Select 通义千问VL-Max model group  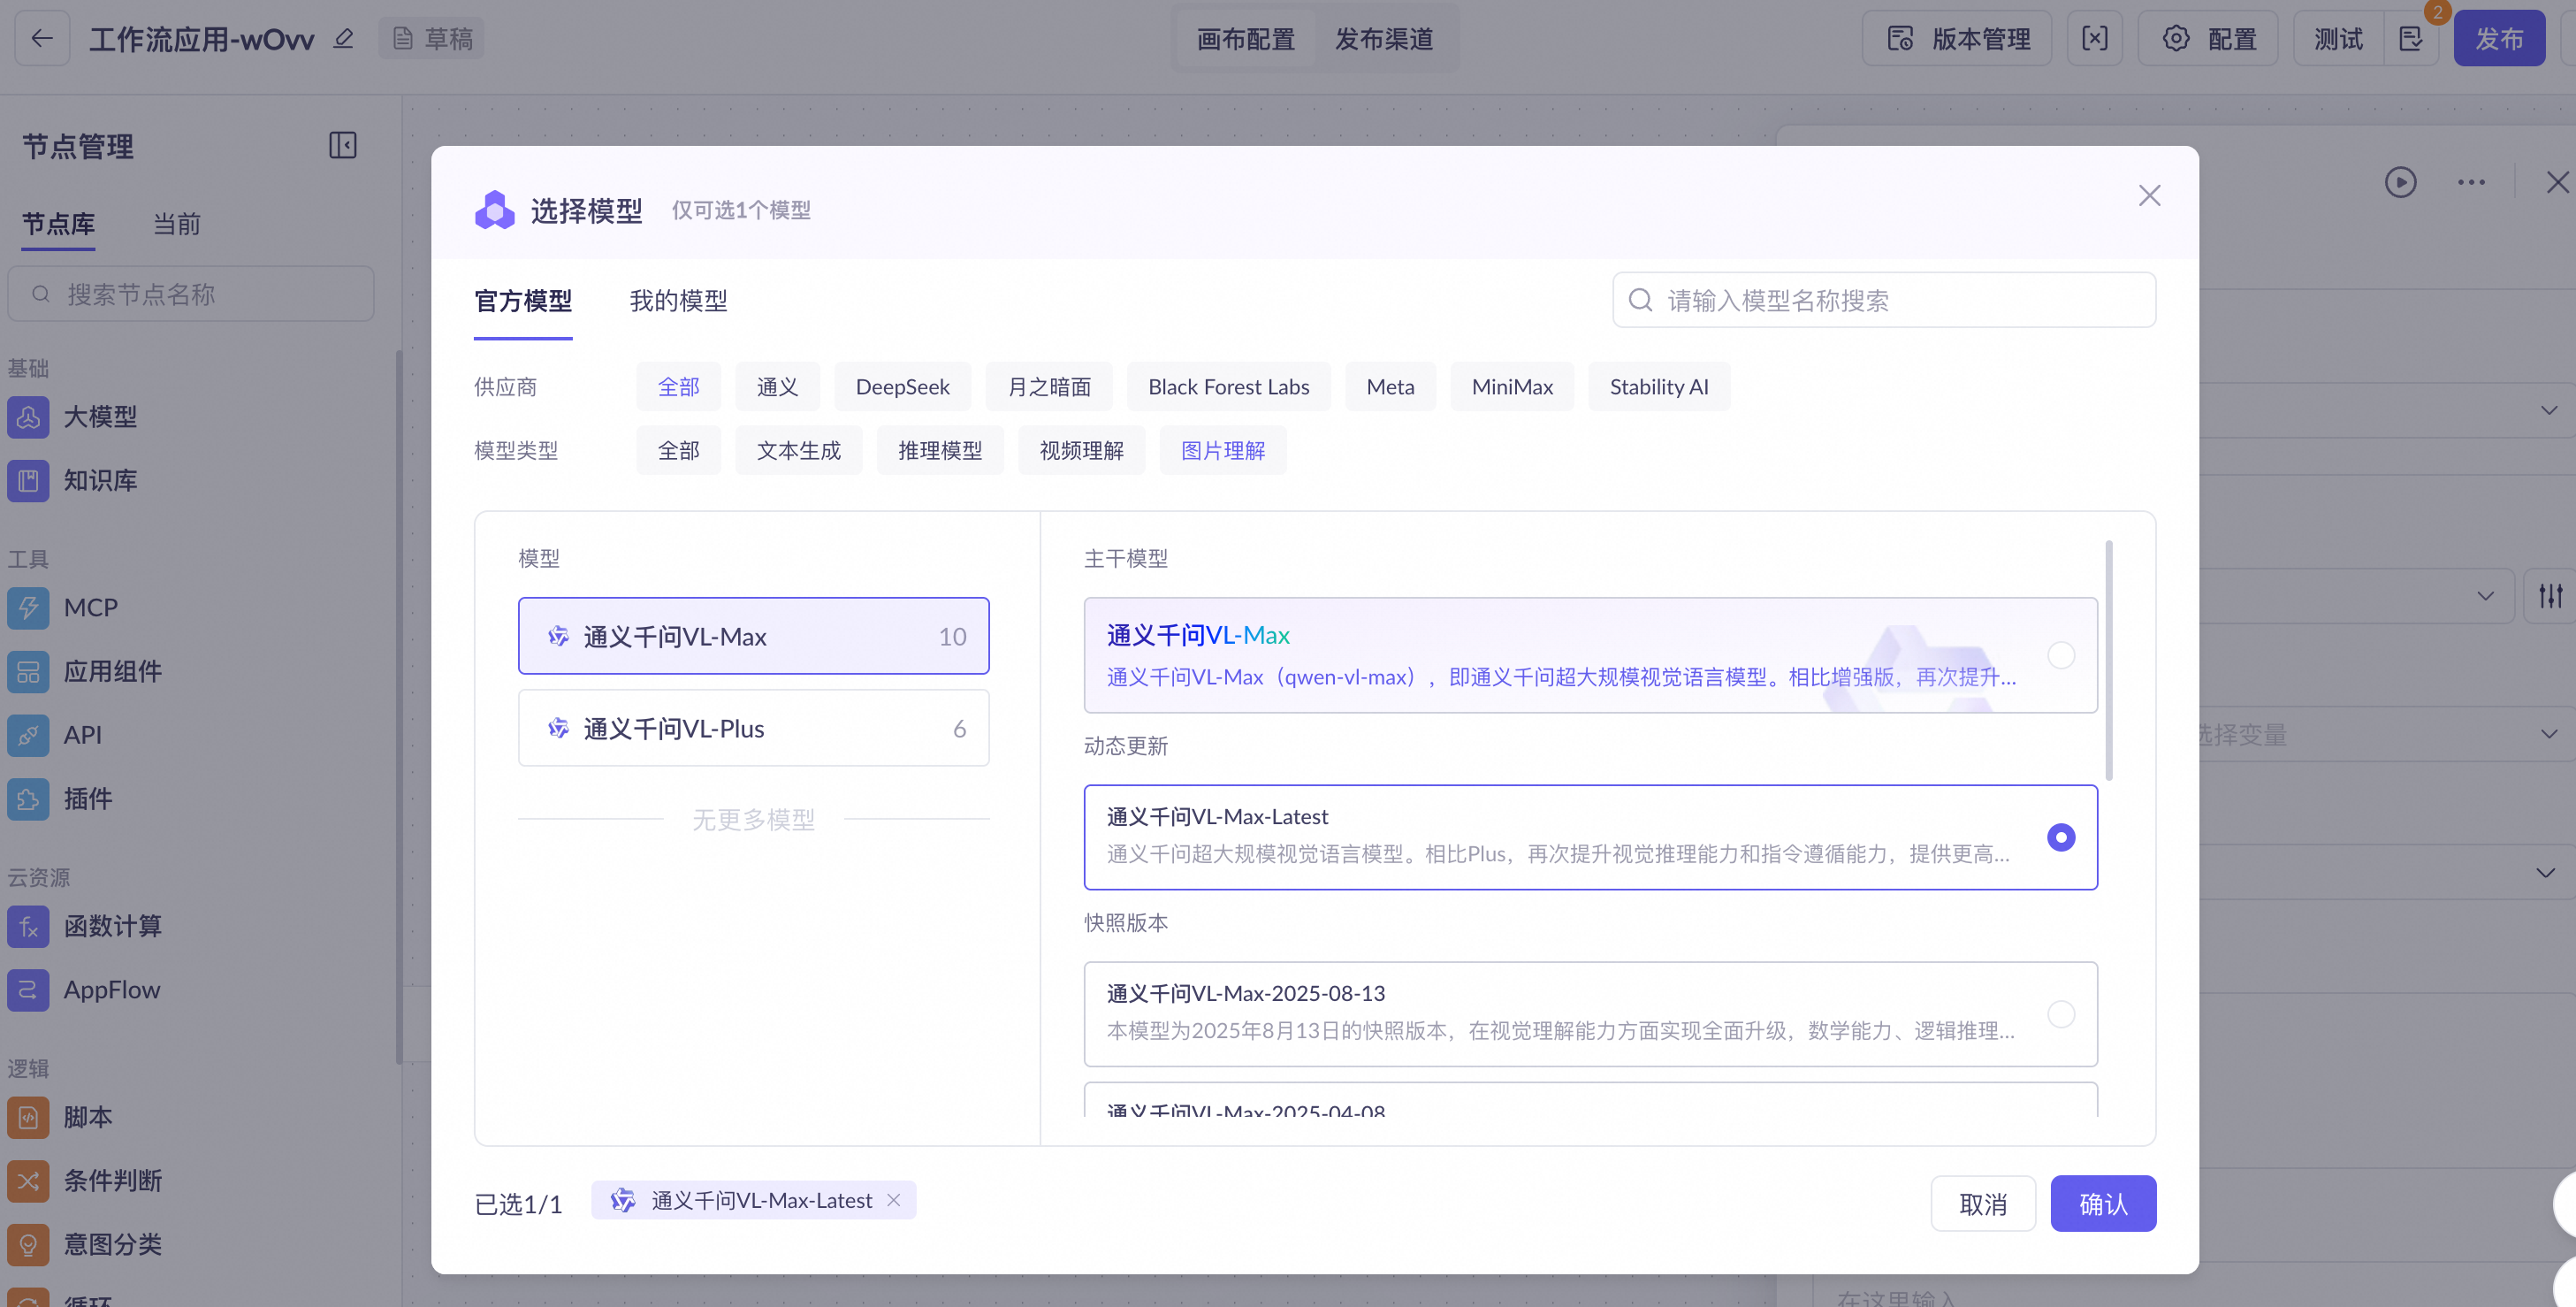[x=753, y=636]
